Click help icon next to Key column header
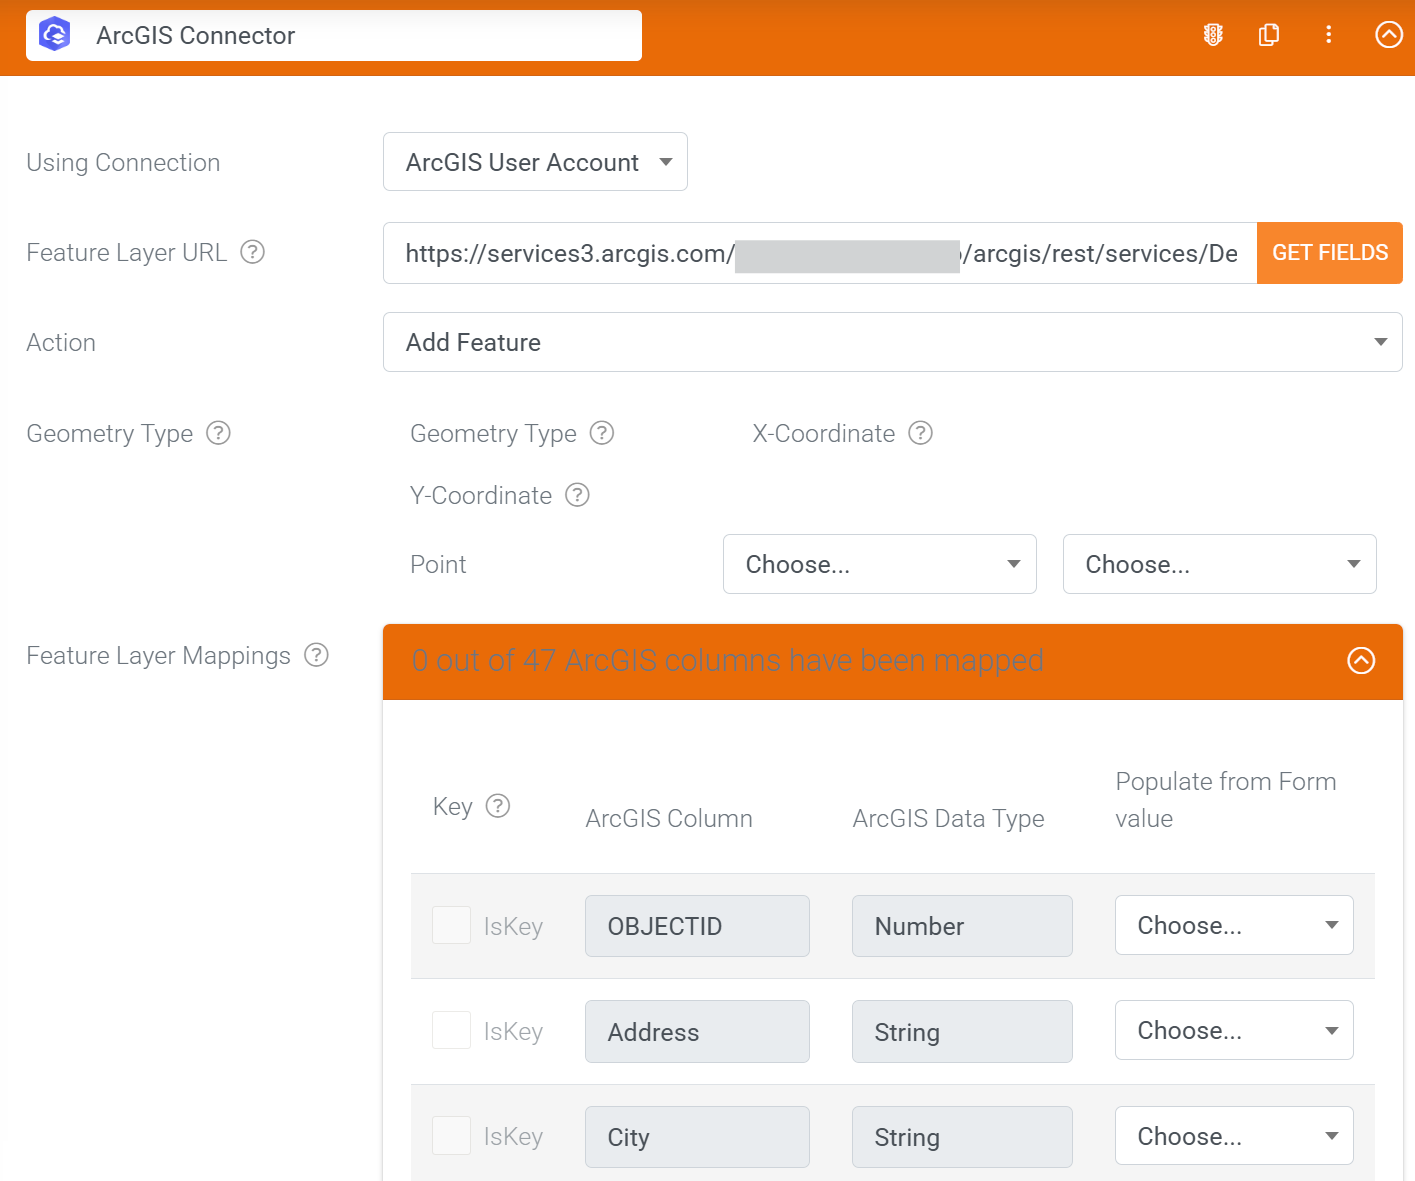The image size is (1415, 1181). pyautogui.click(x=498, y=806)
